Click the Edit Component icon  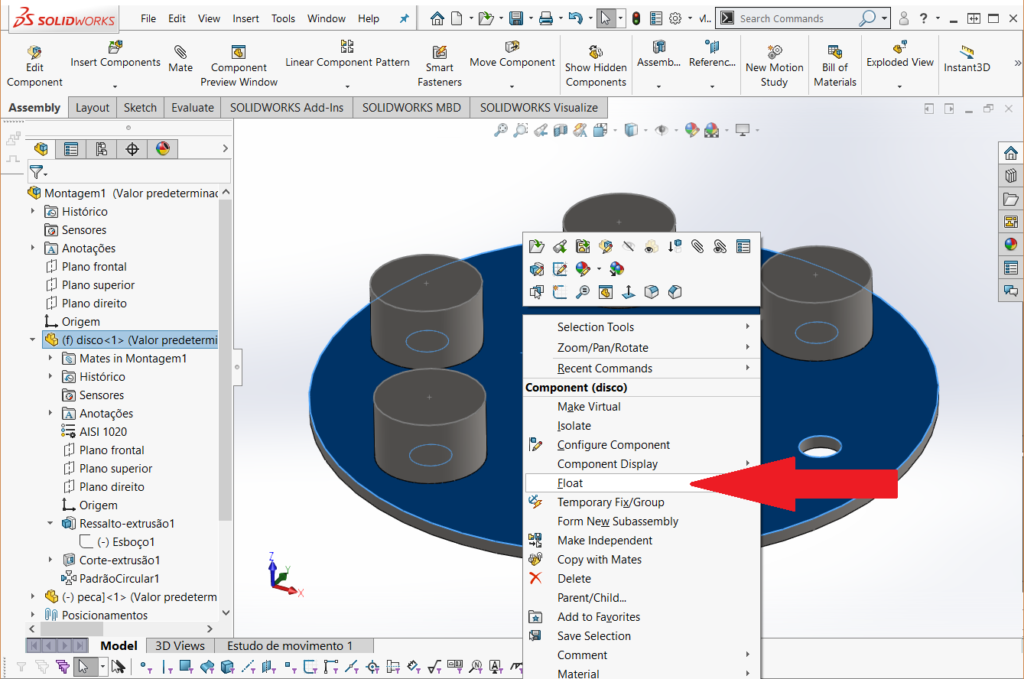pyautogui.click(x=34, y=66)
